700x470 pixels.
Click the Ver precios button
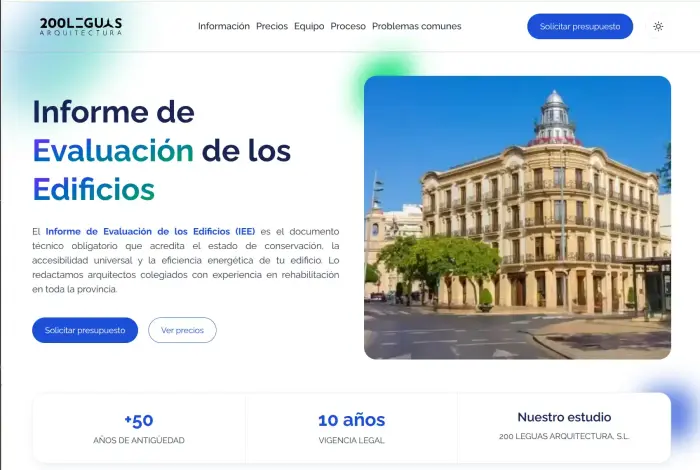pyautogui.click(x=182, y=330)
